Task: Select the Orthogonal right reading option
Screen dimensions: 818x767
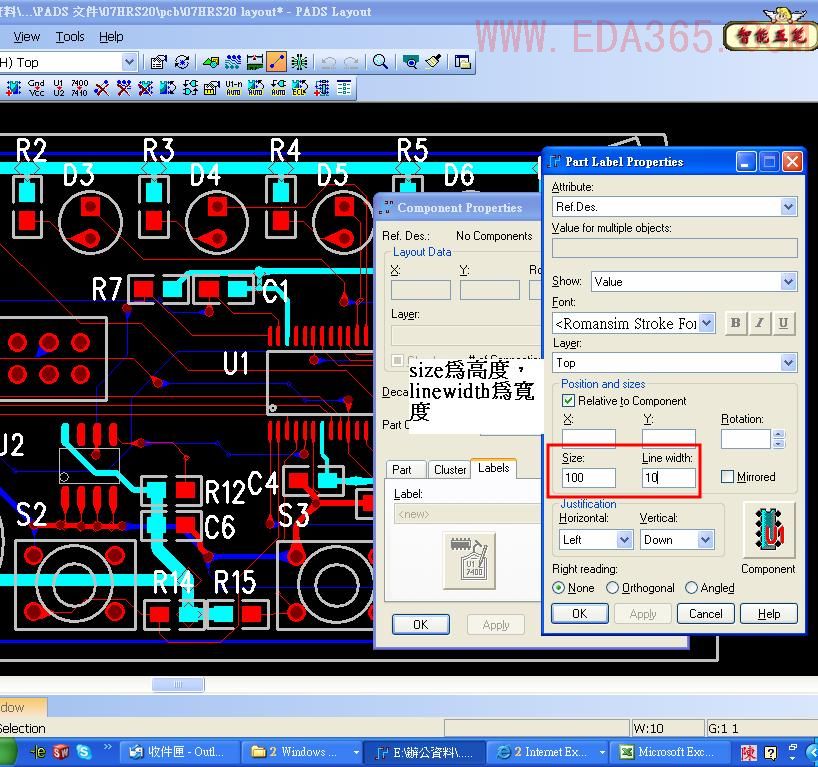Action: click(x=613, y=588)
